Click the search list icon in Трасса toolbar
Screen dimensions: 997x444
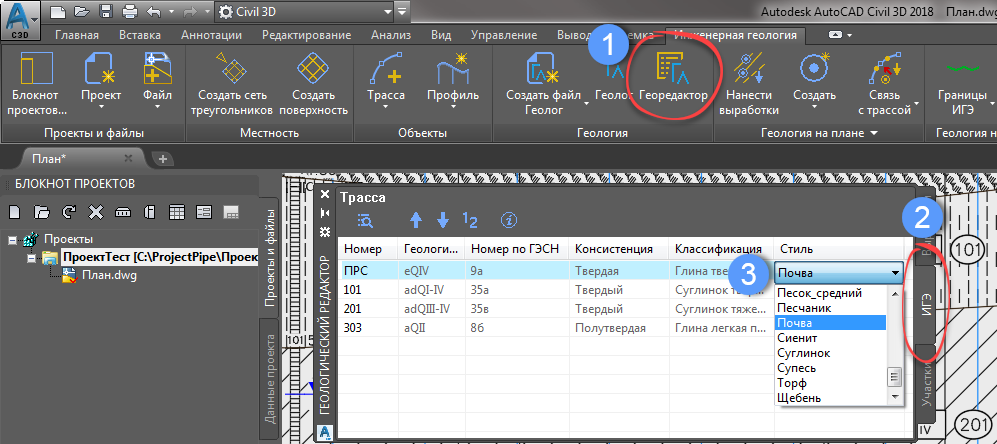coord(366,220)
